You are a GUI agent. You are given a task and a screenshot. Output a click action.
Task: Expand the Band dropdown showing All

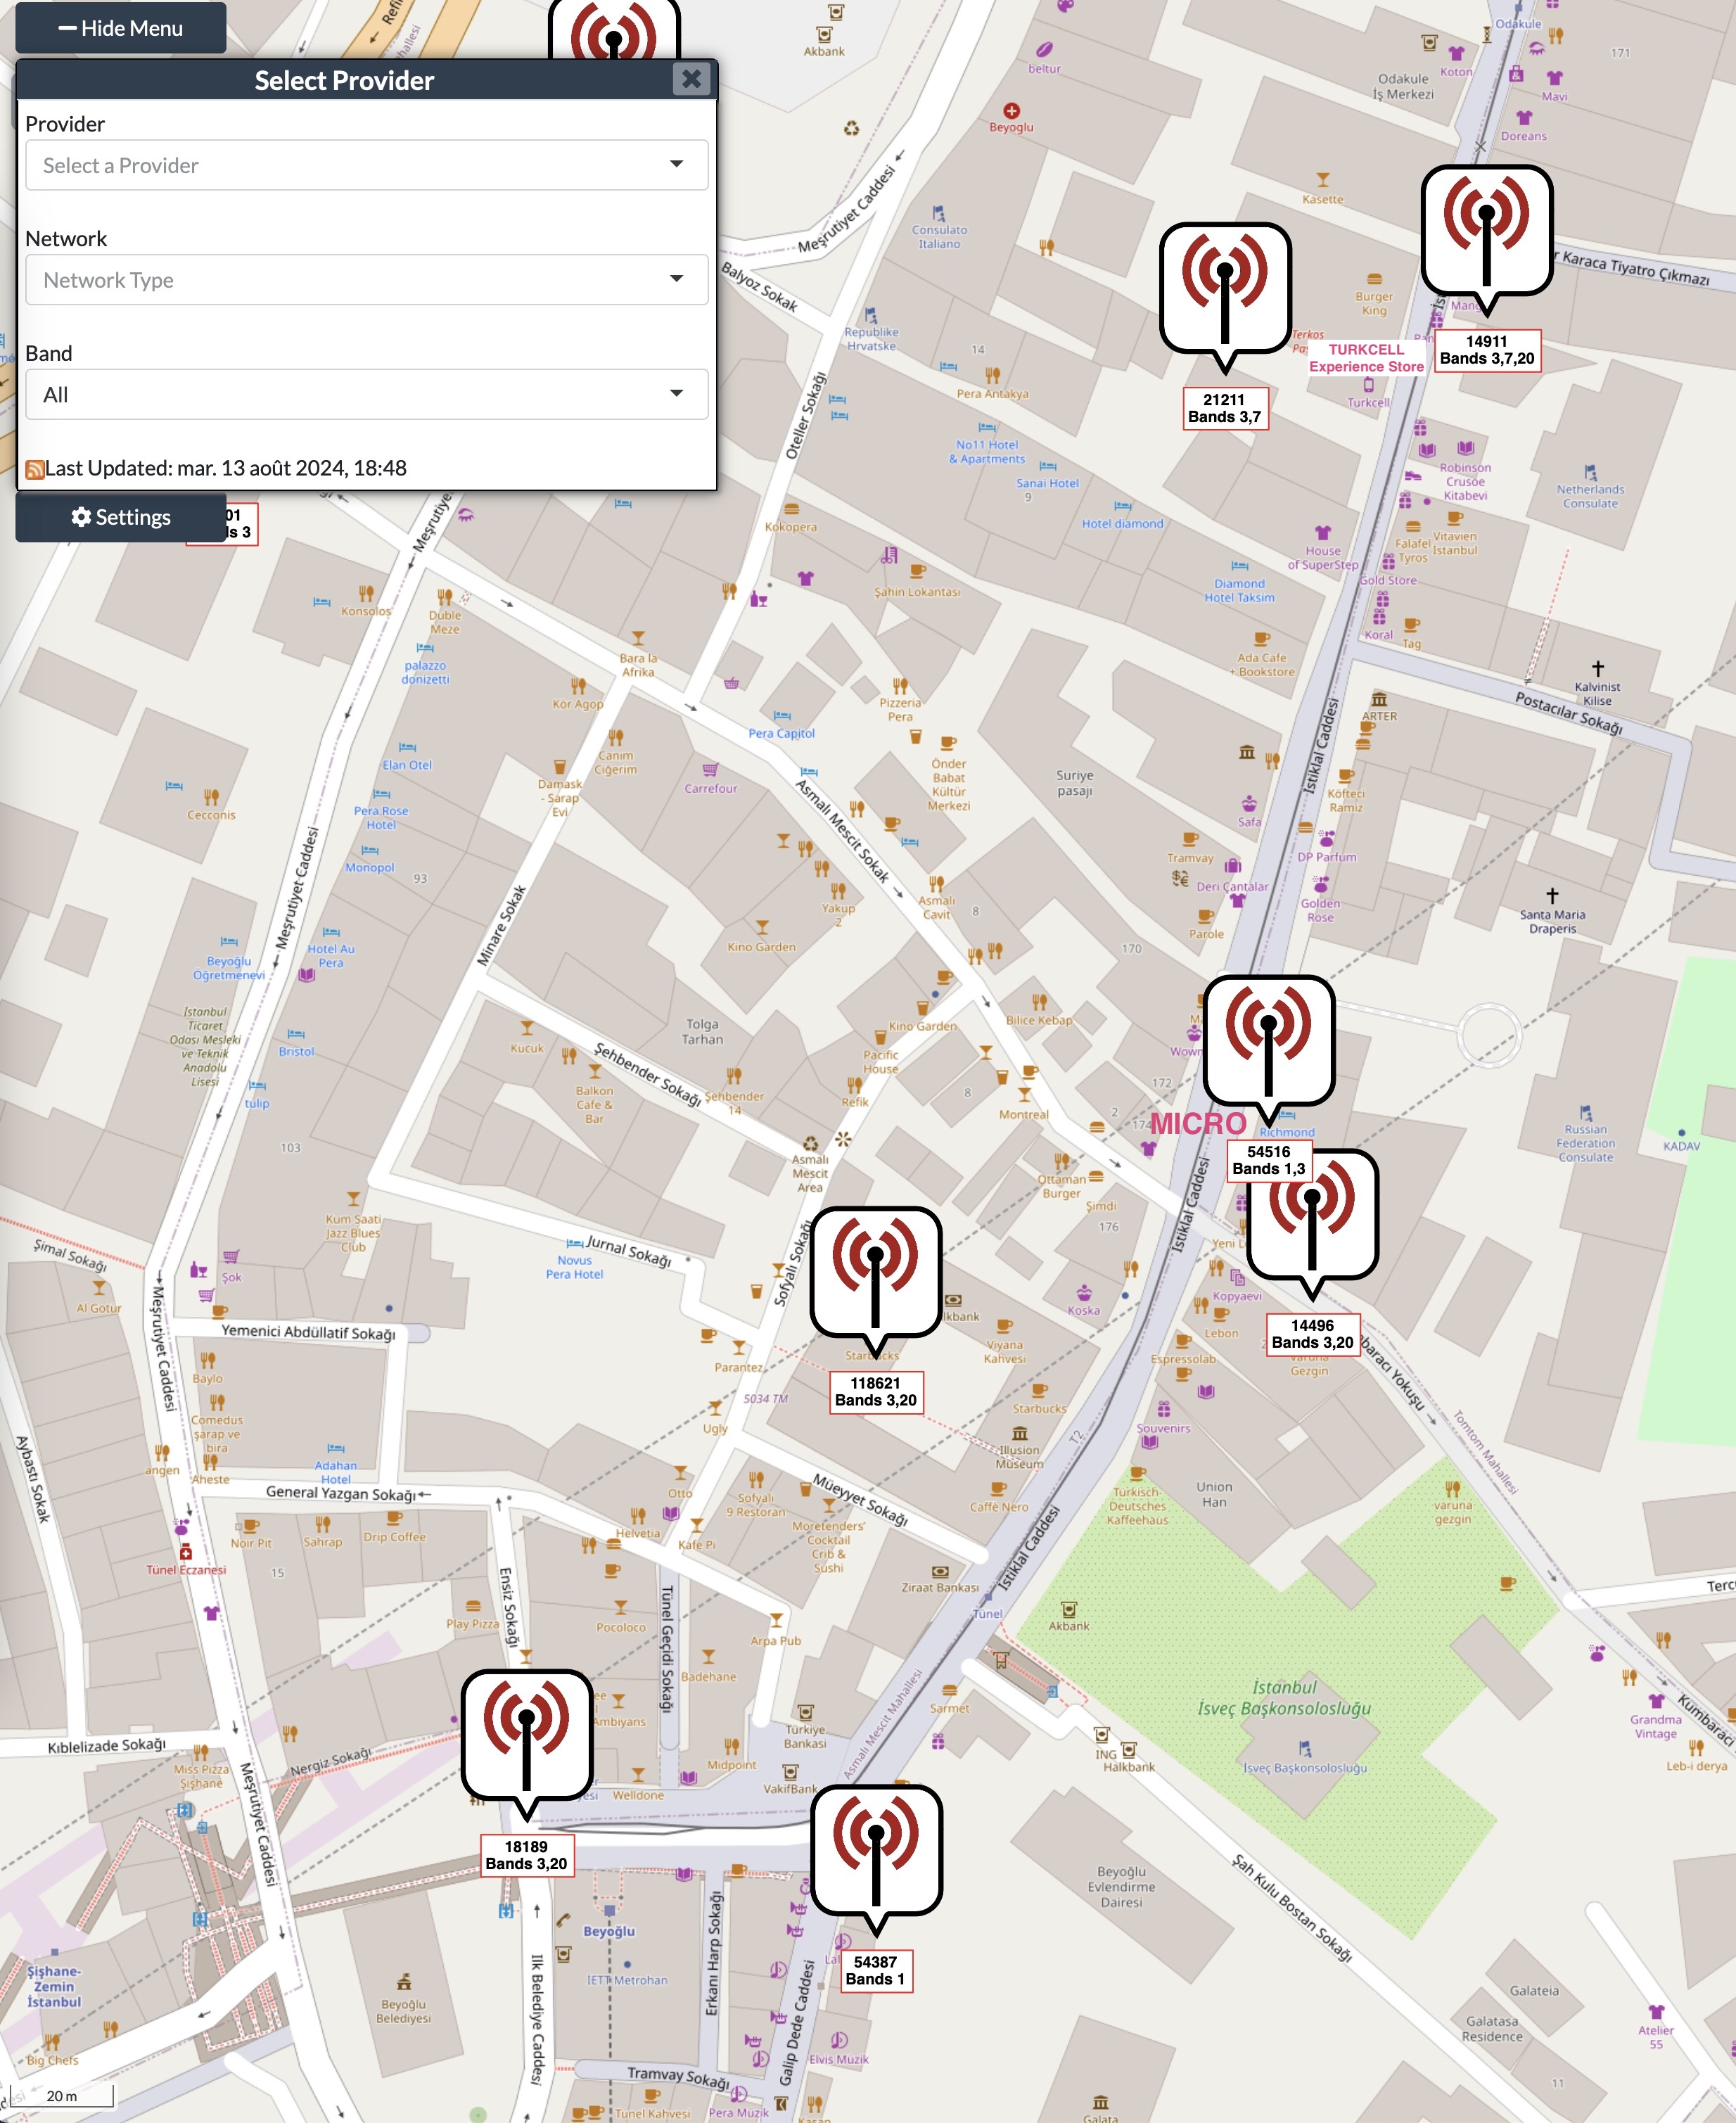[367, 394]
